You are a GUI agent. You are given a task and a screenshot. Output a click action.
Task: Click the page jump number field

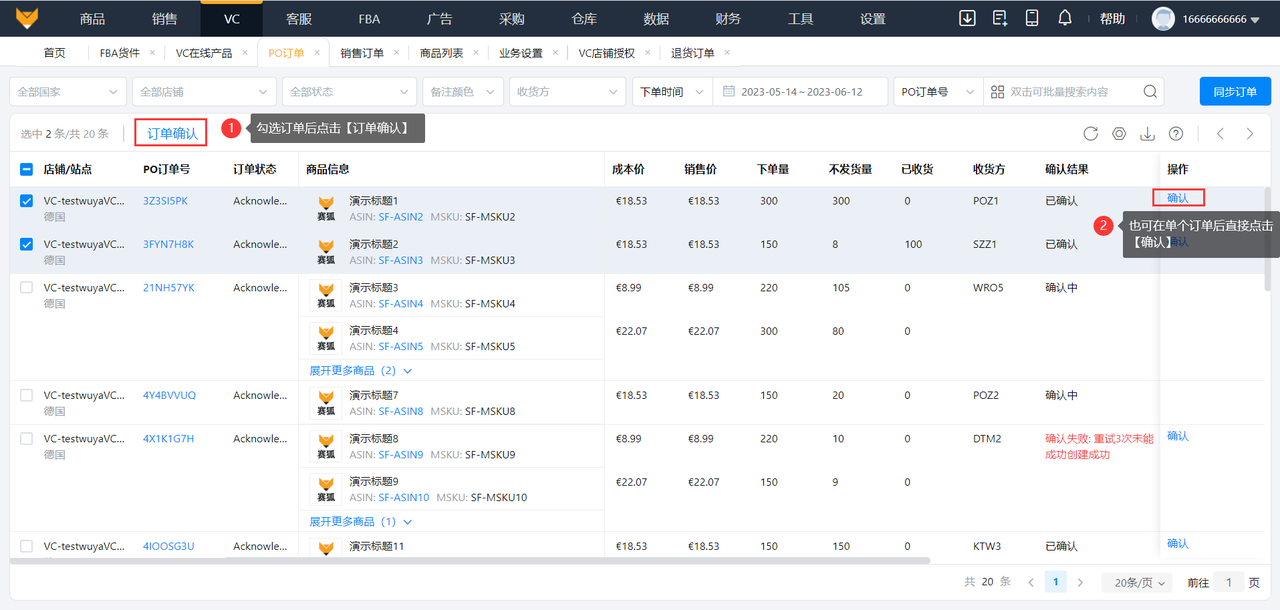click(1228, 582)
